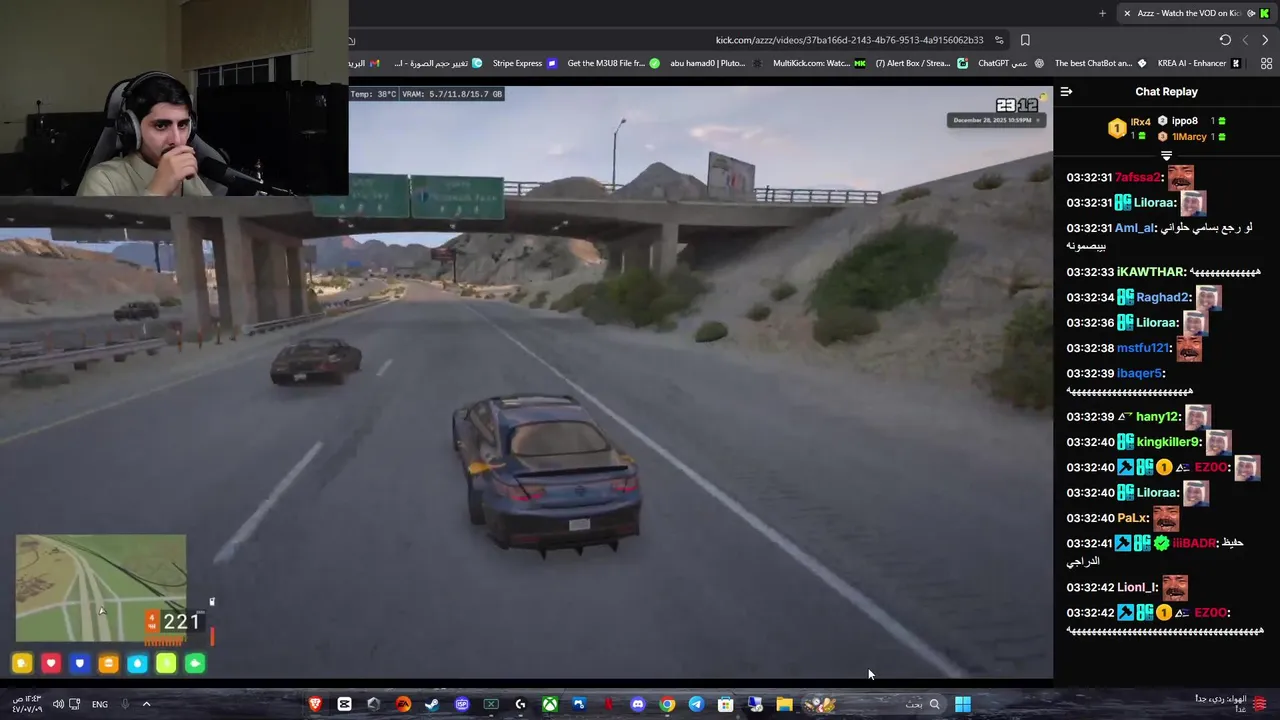Open a new tab with plus icon
The image size is (1280, 720).
pyautogui.click(x=1102, y=13)
